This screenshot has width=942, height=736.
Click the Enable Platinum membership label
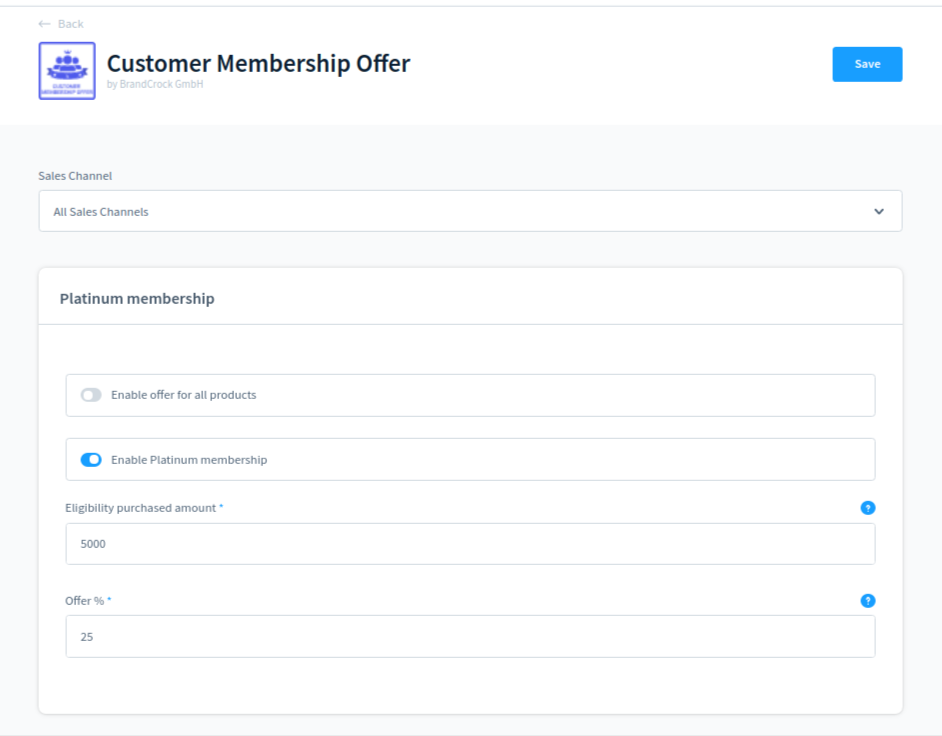click(x=189, y=460)
